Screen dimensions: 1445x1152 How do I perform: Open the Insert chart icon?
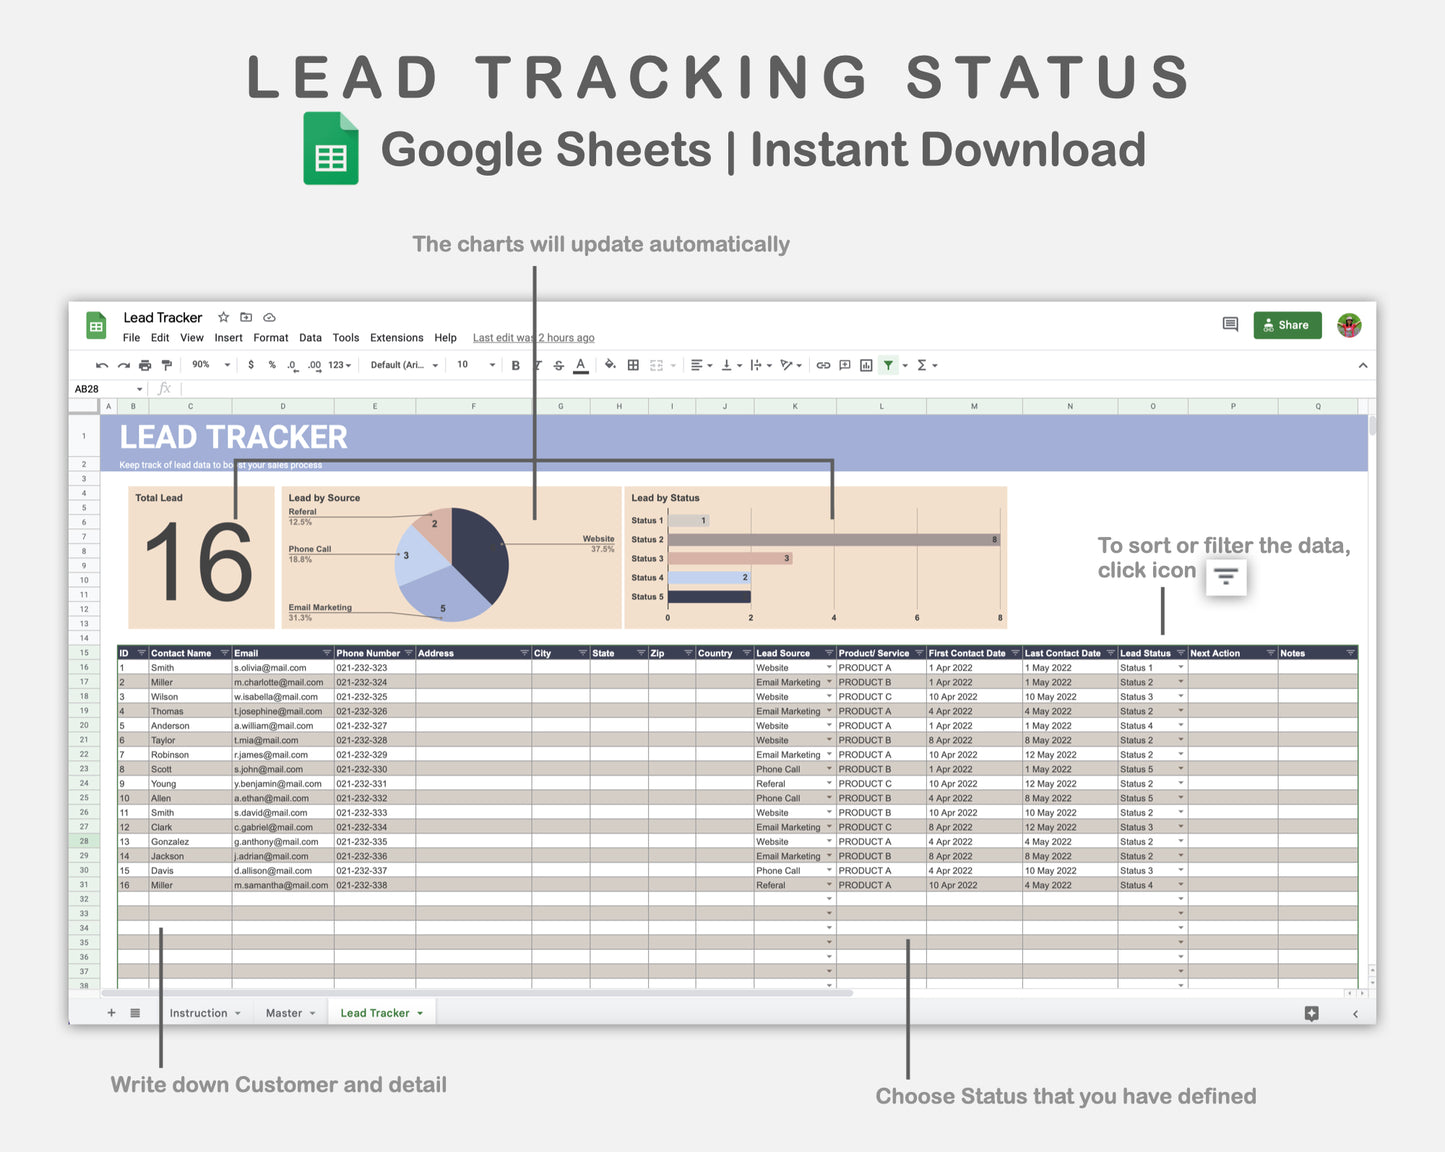[x=866, y=364]
